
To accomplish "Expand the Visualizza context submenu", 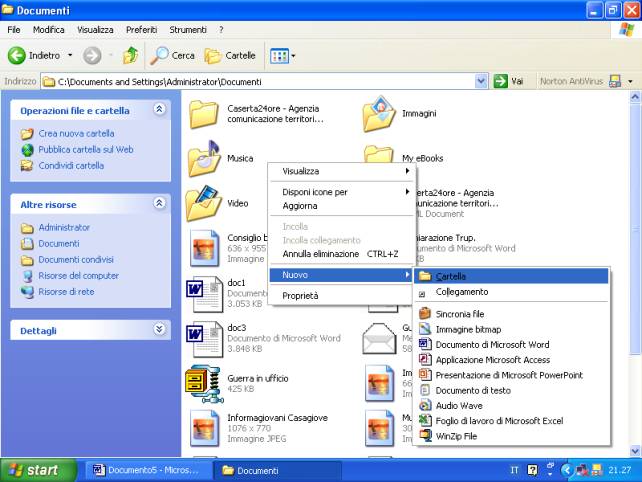I will click(x=341, y=171).
